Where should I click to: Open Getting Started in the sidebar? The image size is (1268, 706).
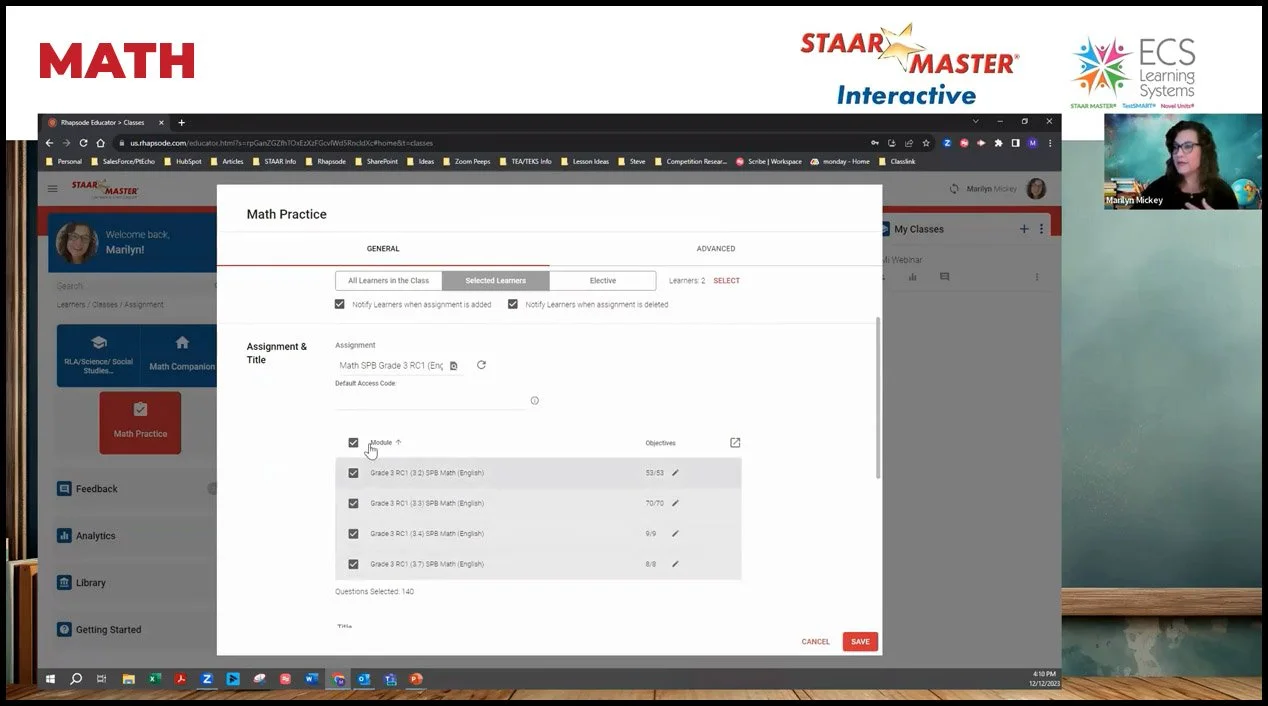[x=101, y=629]
